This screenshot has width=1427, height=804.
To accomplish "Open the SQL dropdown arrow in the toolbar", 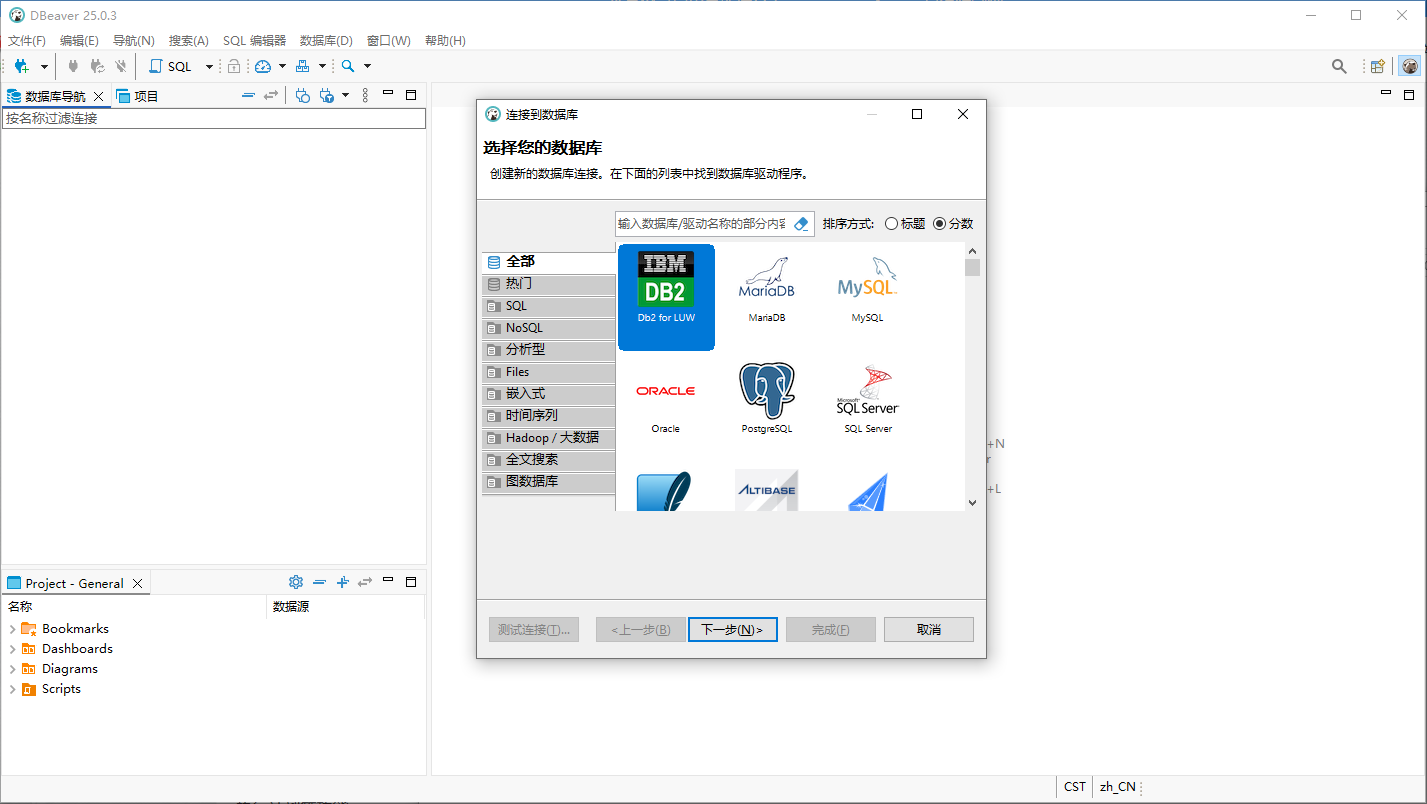I will [207, 66].
